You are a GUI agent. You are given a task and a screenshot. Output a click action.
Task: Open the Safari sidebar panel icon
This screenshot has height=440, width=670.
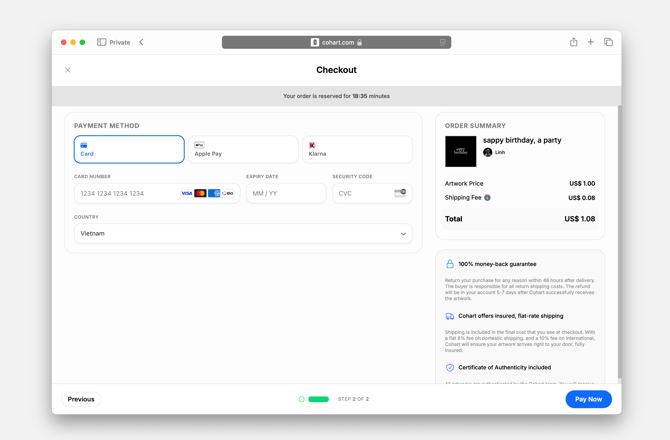pos(102,42)
